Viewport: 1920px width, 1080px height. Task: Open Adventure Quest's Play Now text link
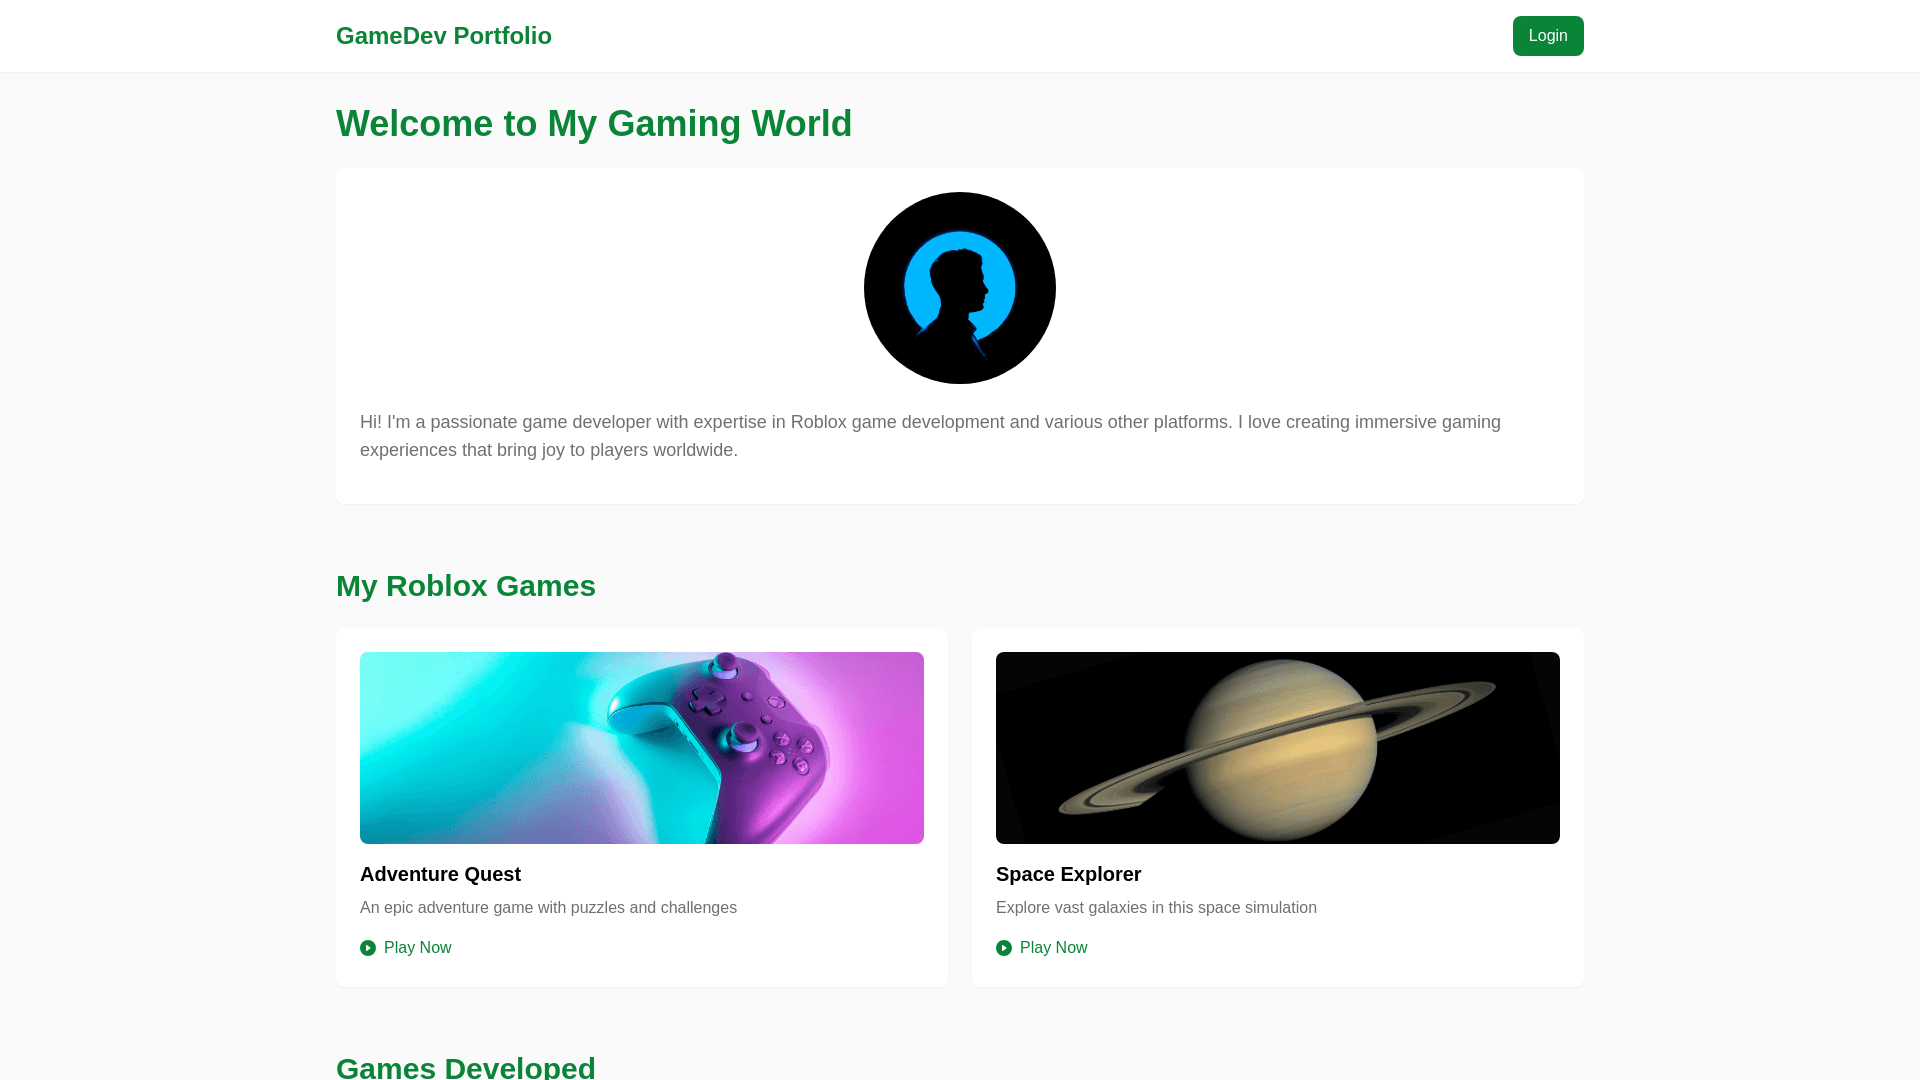417,948
